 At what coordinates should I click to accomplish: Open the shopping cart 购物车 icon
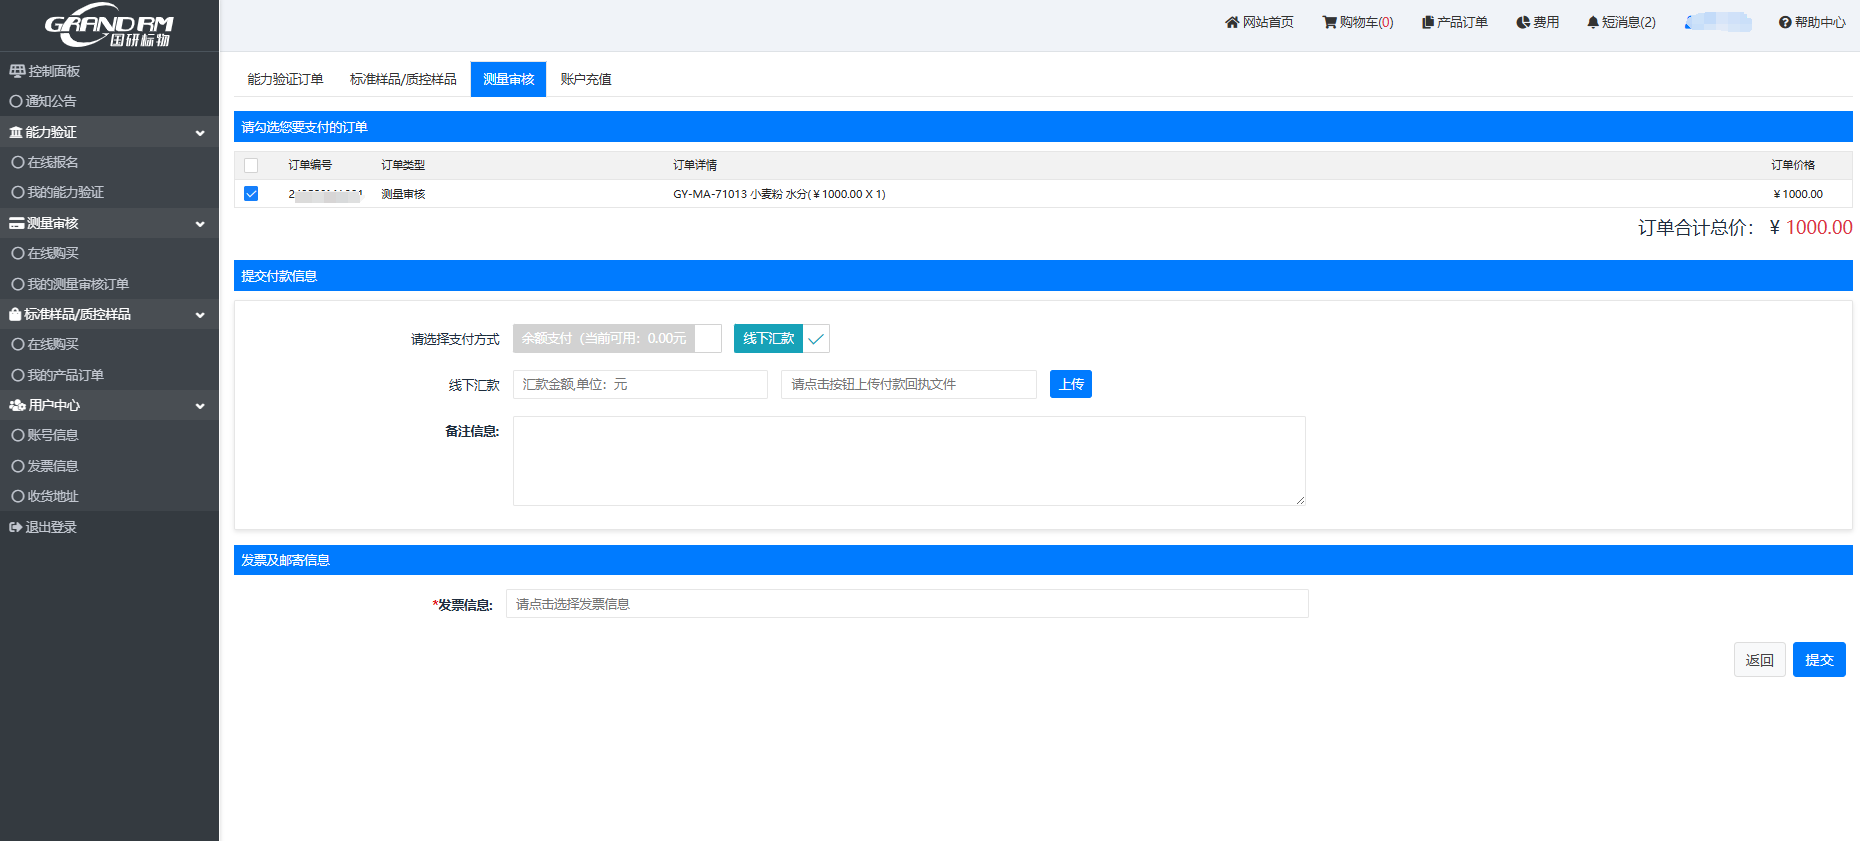(x=1329, y=22)
